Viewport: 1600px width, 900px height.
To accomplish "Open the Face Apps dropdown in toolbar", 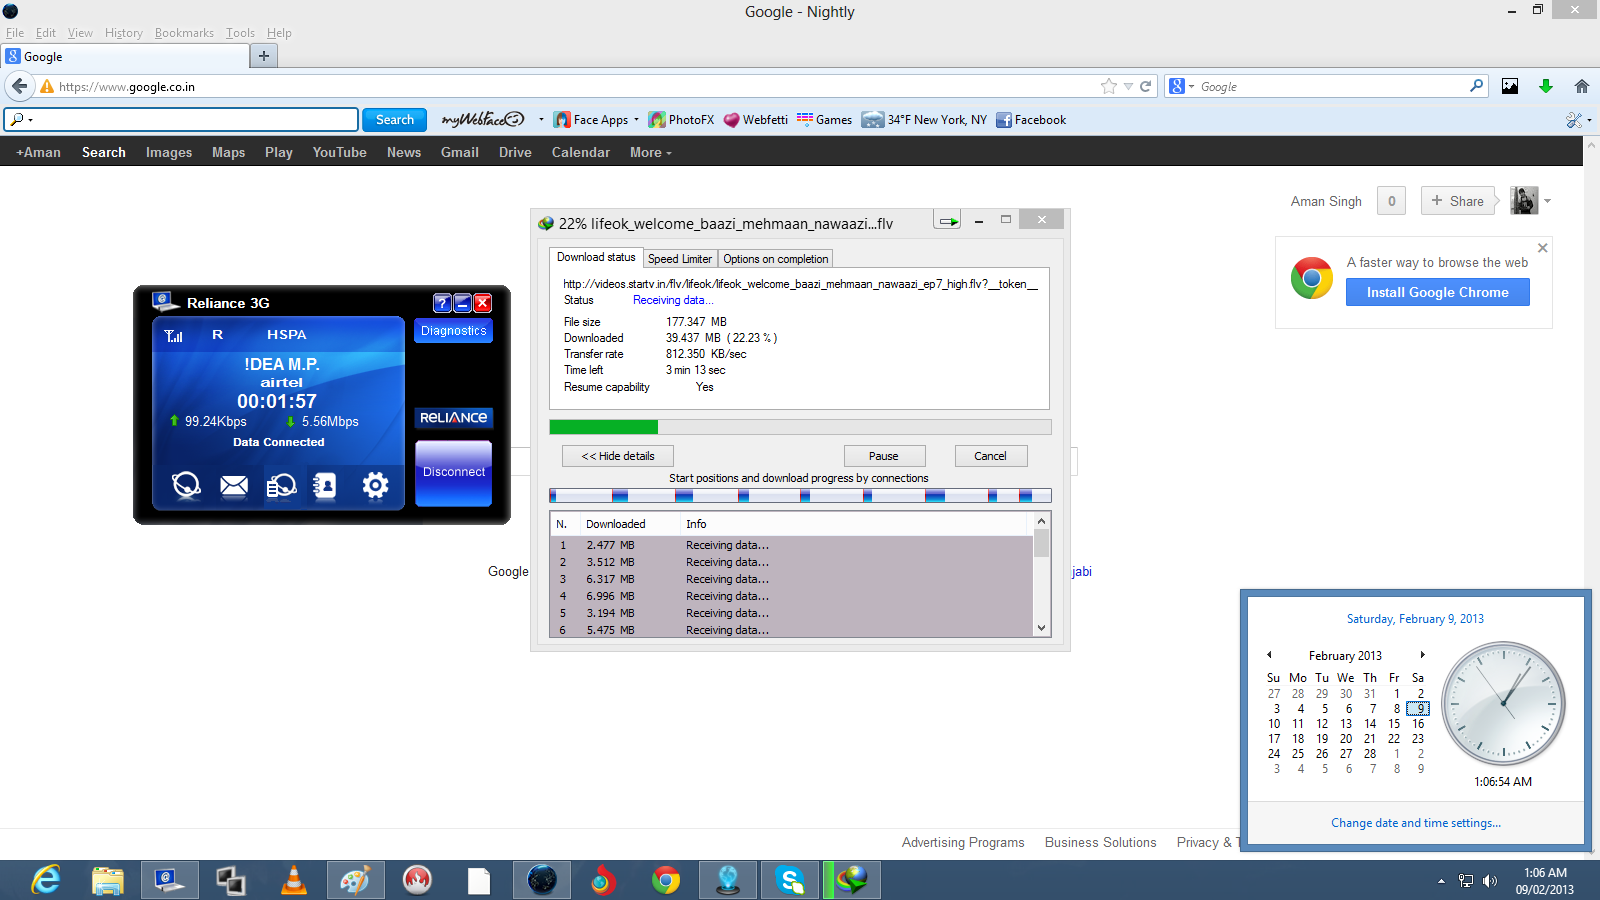I will [636, 120].
